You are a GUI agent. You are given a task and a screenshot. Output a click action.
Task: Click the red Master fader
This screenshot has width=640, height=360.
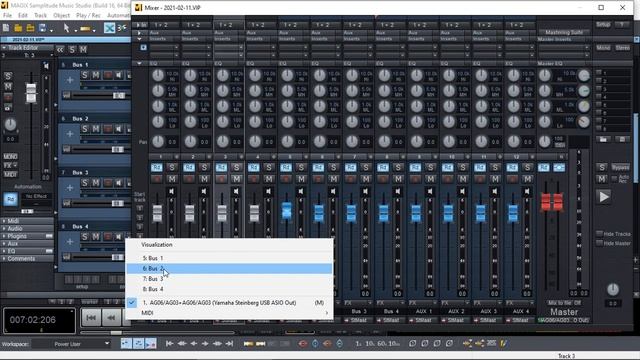pyautogui.click(x=552, y=201)
